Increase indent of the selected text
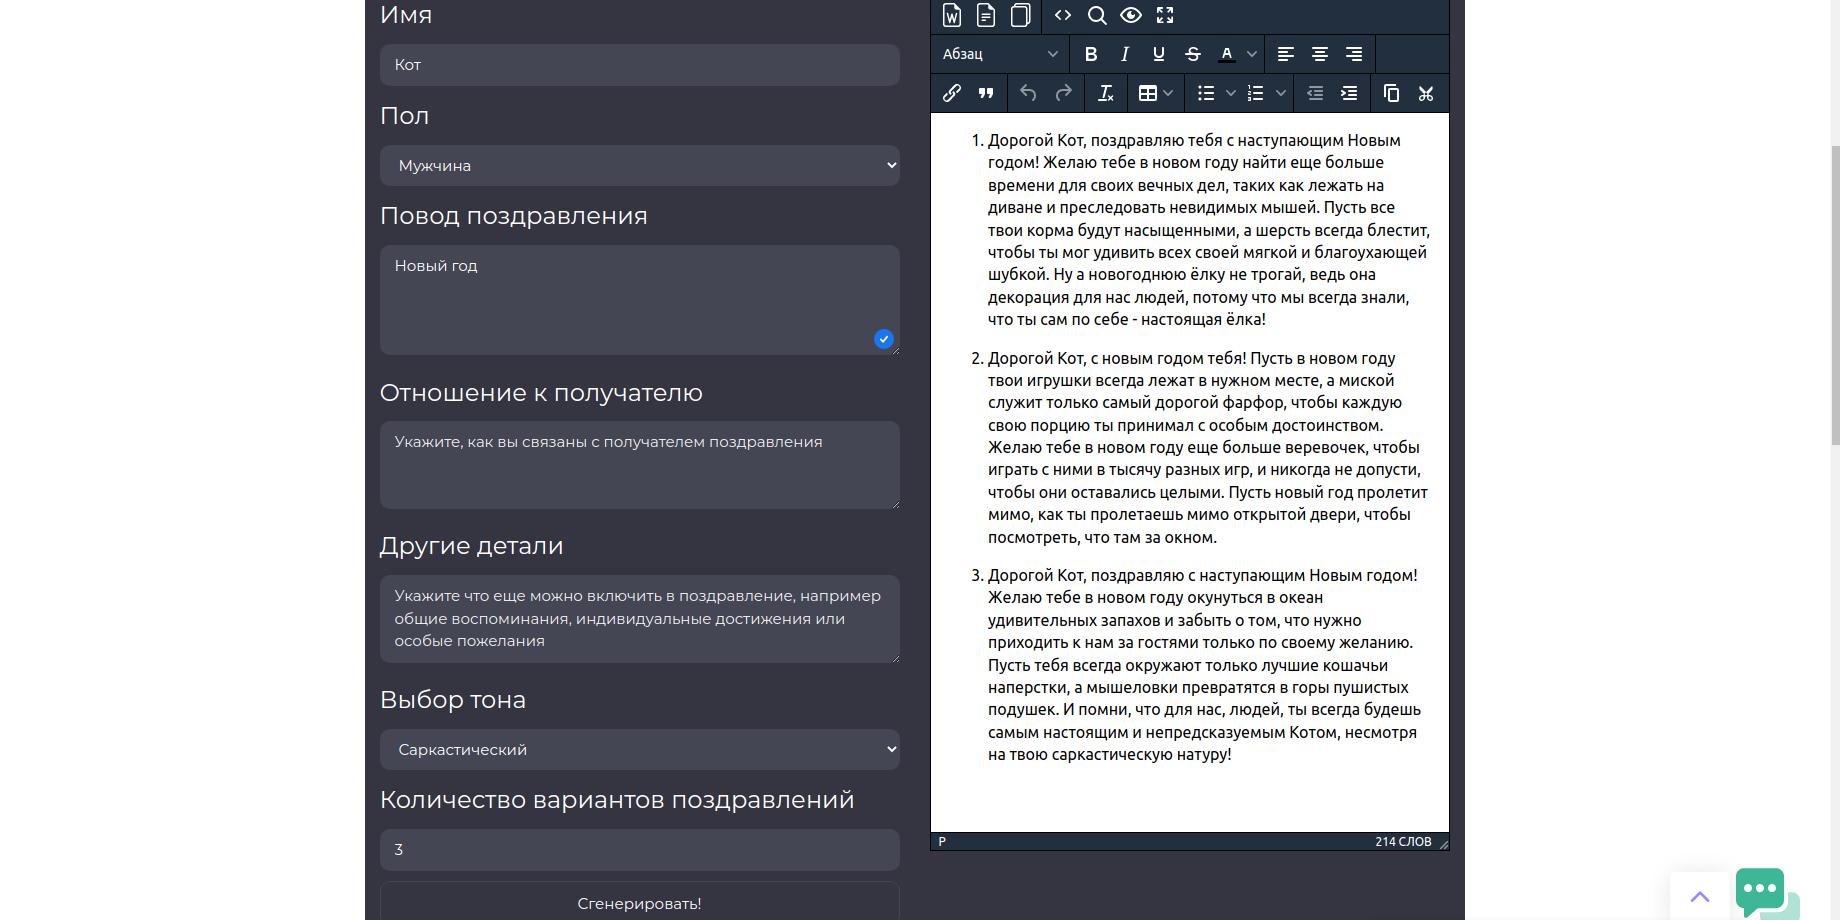This screenshot has width=1840, height=920. coord(1349,93)
